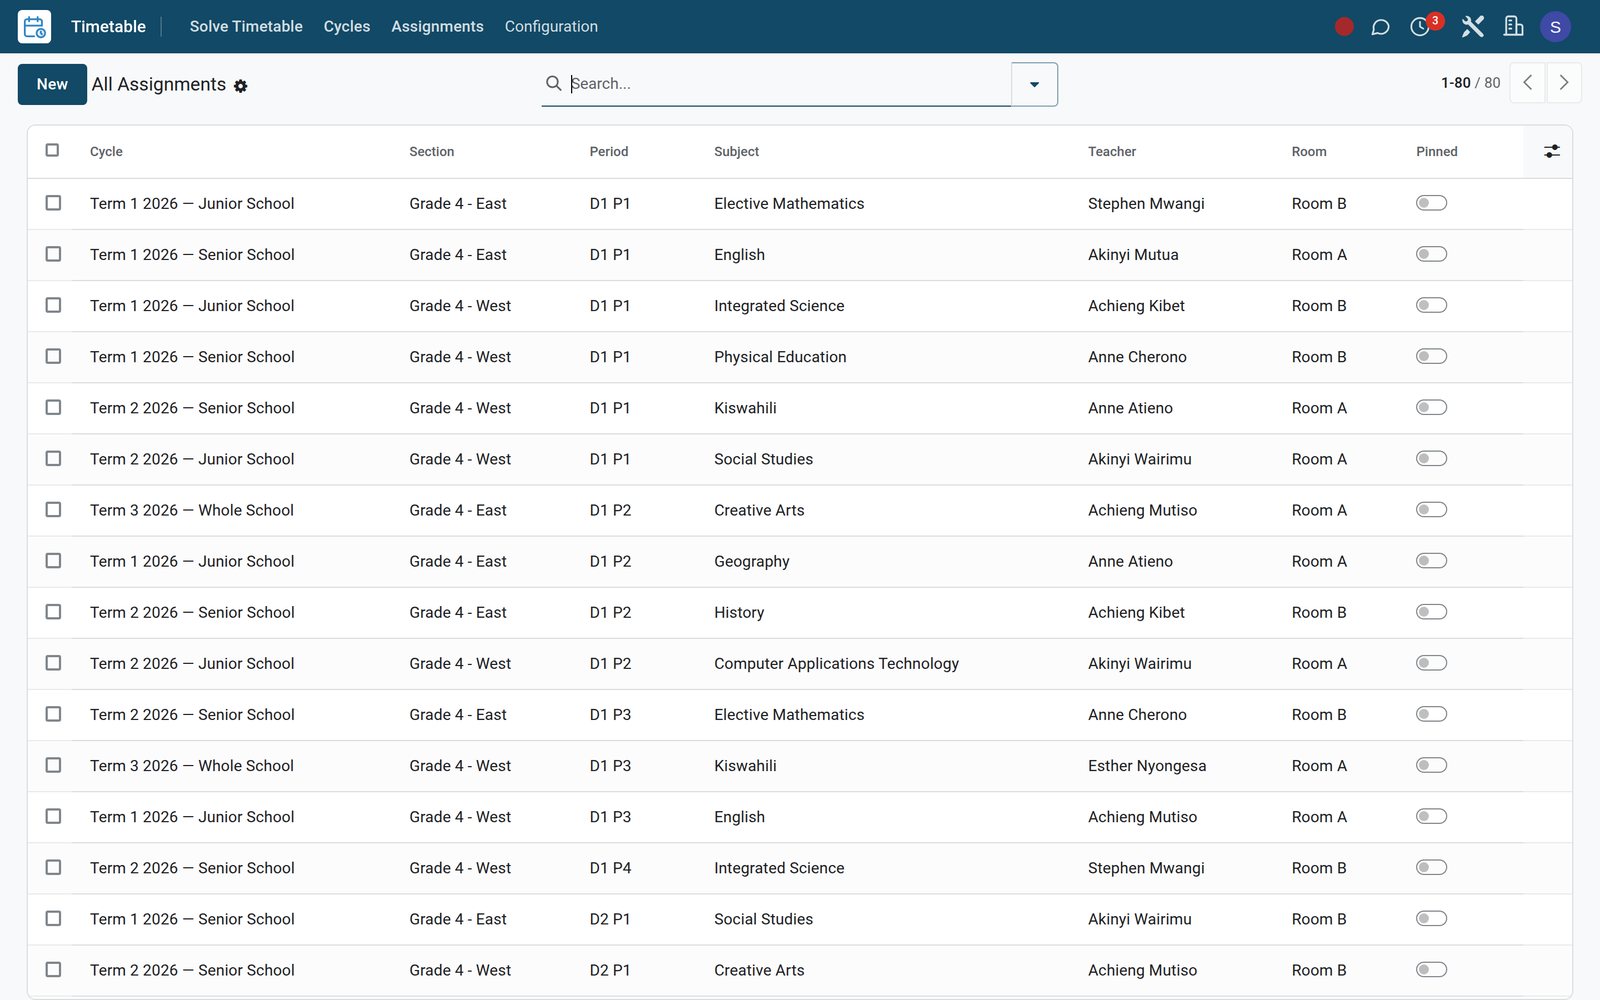Open the company switcher building icon
The image size is (1600, 1000).
click(1514, 27)
